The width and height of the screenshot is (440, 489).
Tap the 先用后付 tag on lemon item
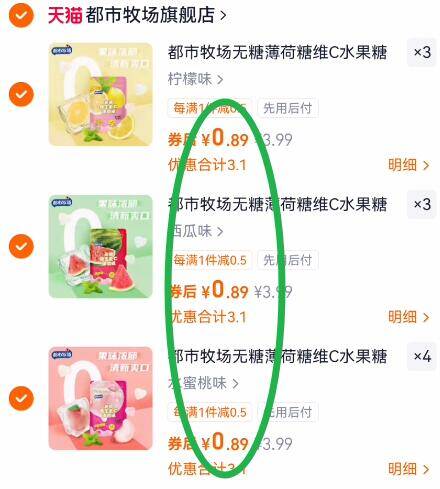288,108
